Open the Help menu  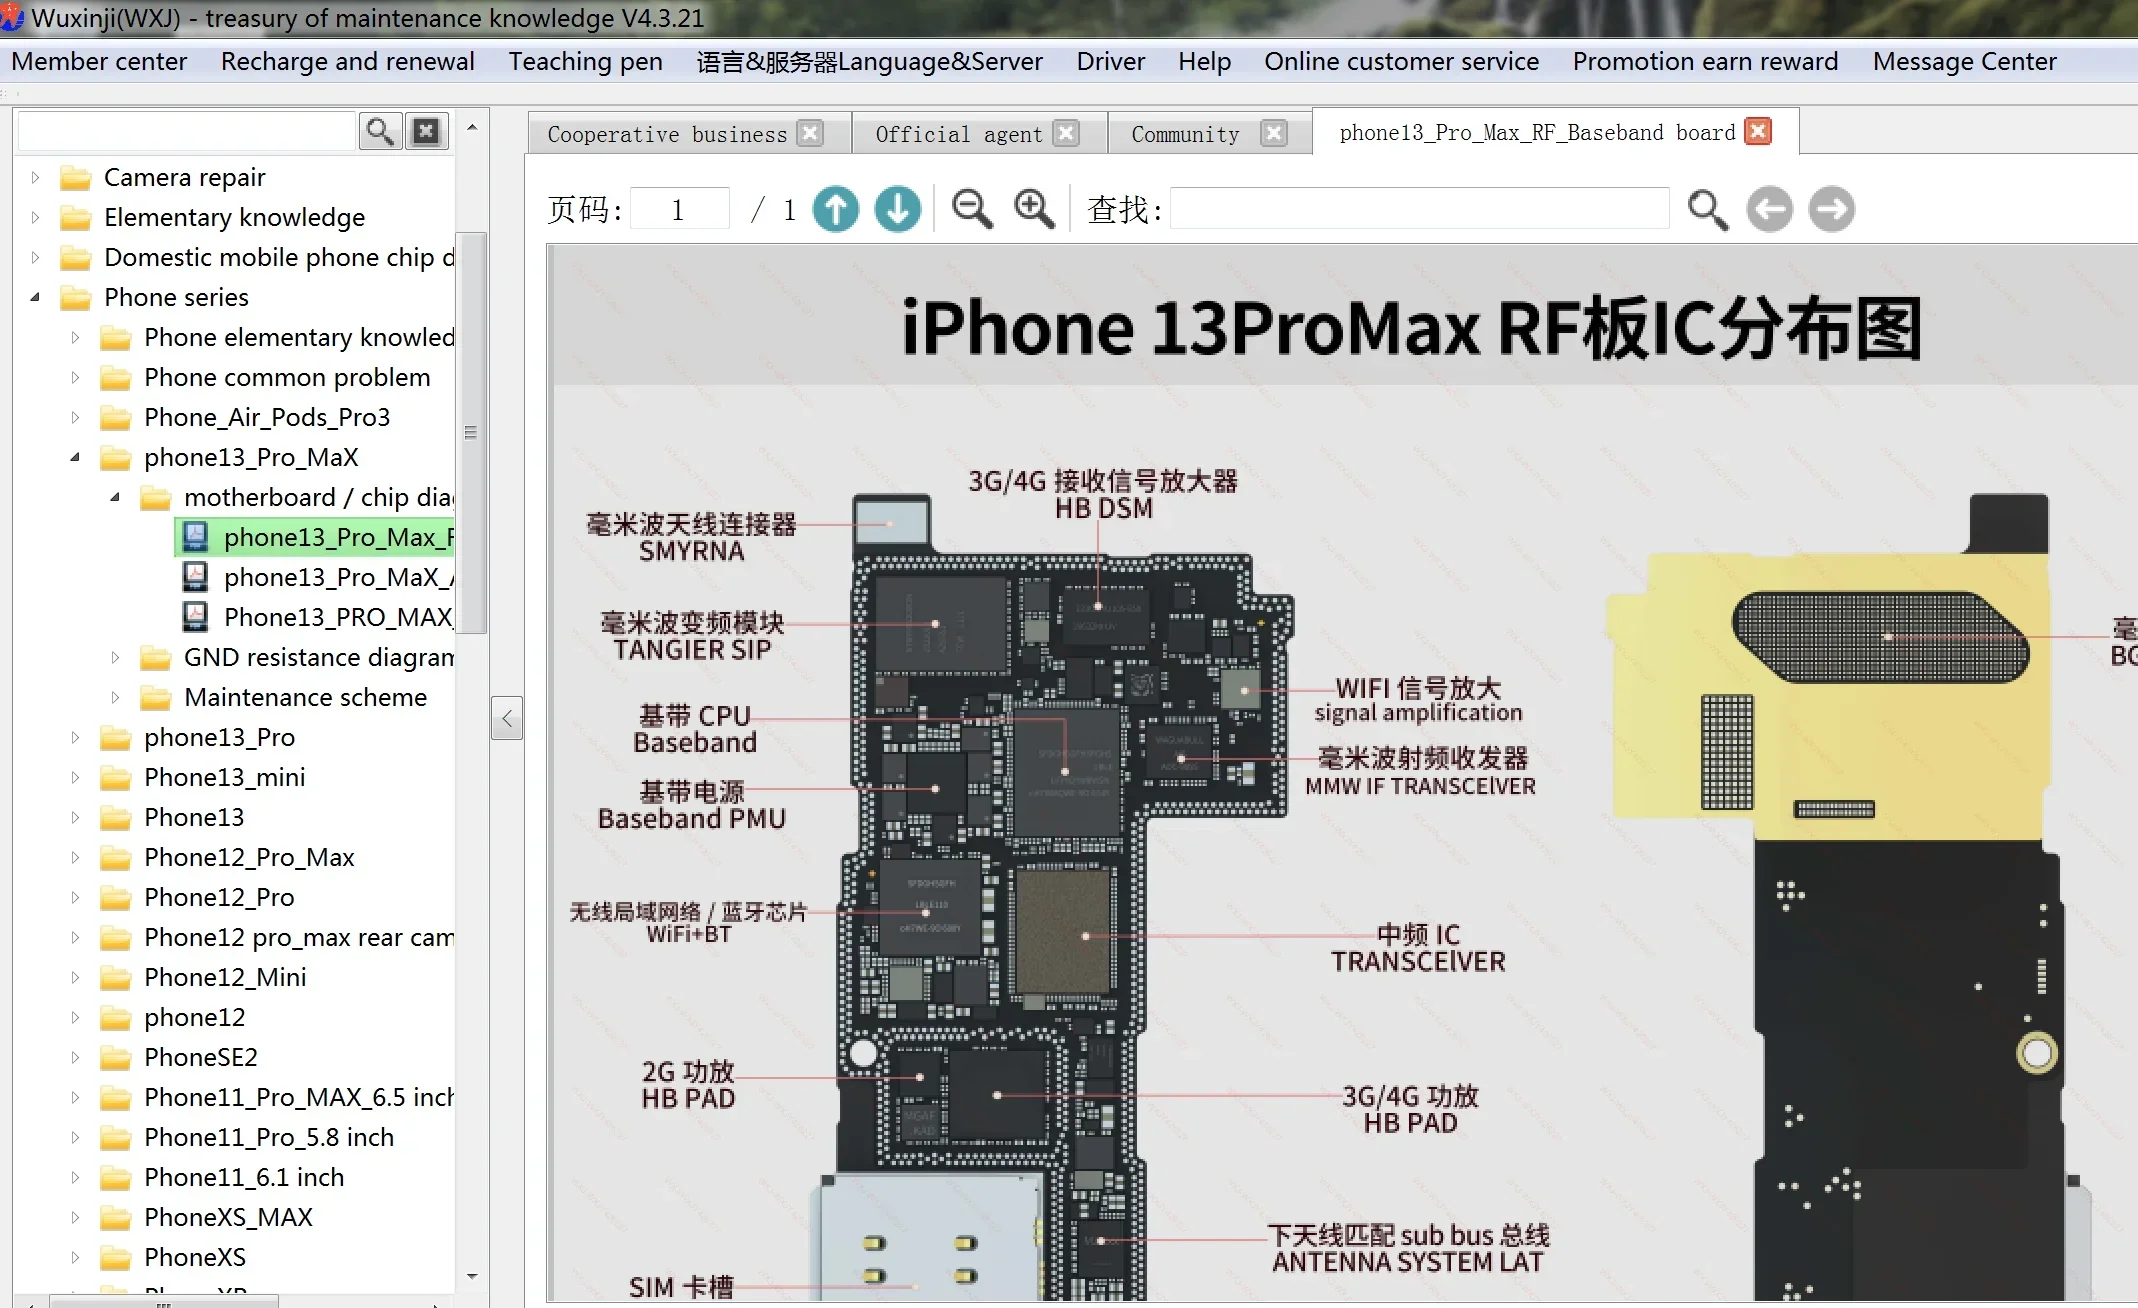click(1204, 62)
